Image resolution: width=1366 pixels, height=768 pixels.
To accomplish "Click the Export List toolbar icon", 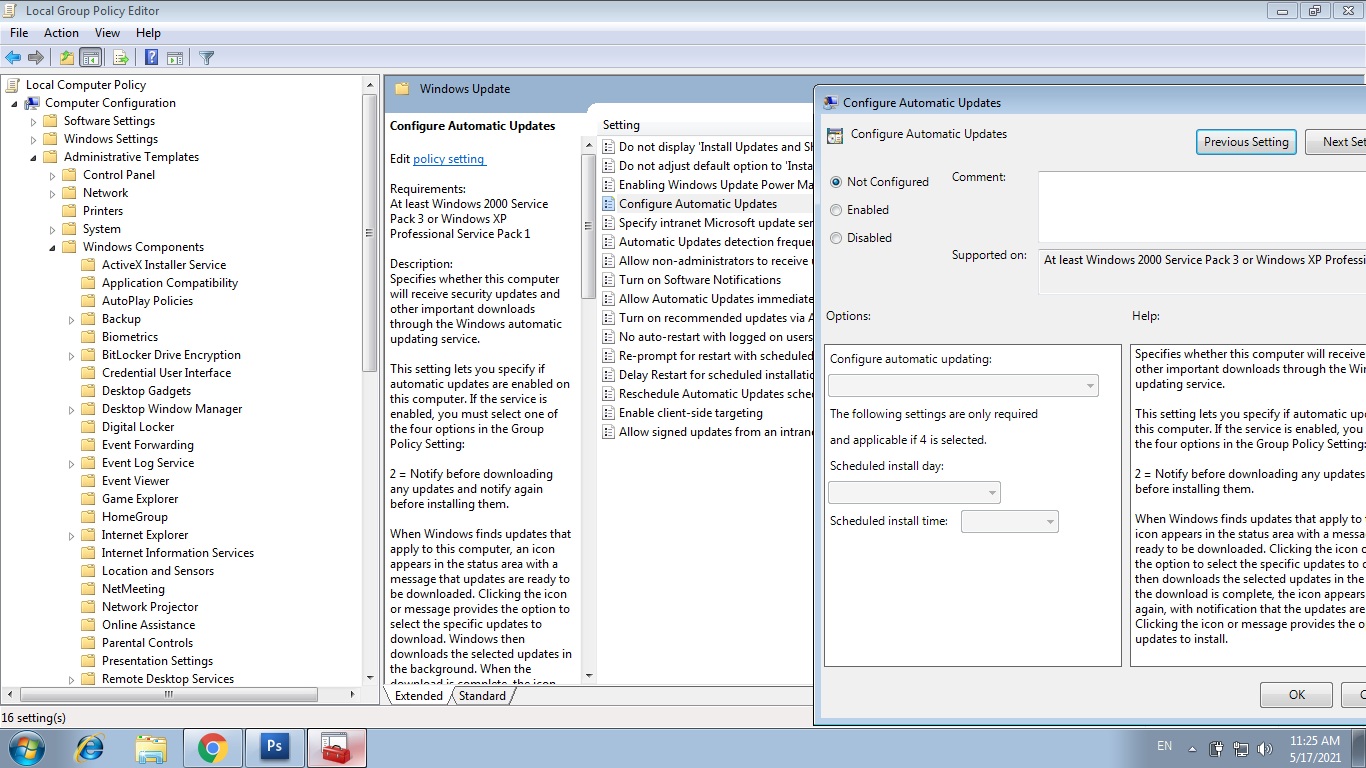I will click(x=121, y=58).
